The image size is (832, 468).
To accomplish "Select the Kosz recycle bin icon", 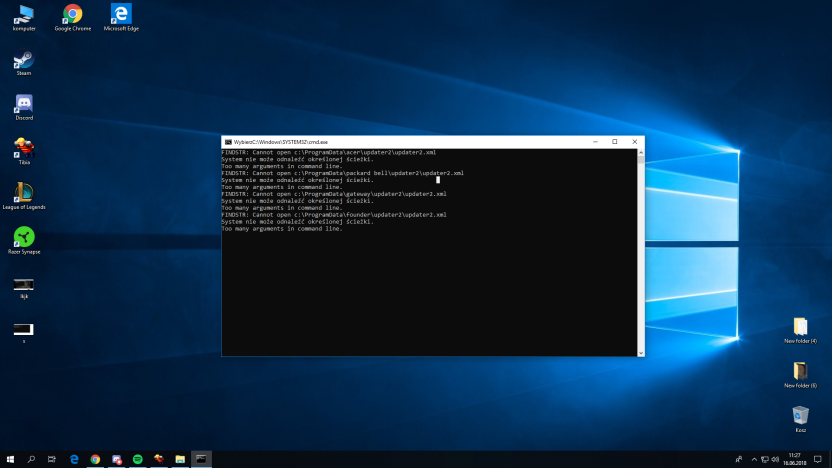I will pos(800,419).
